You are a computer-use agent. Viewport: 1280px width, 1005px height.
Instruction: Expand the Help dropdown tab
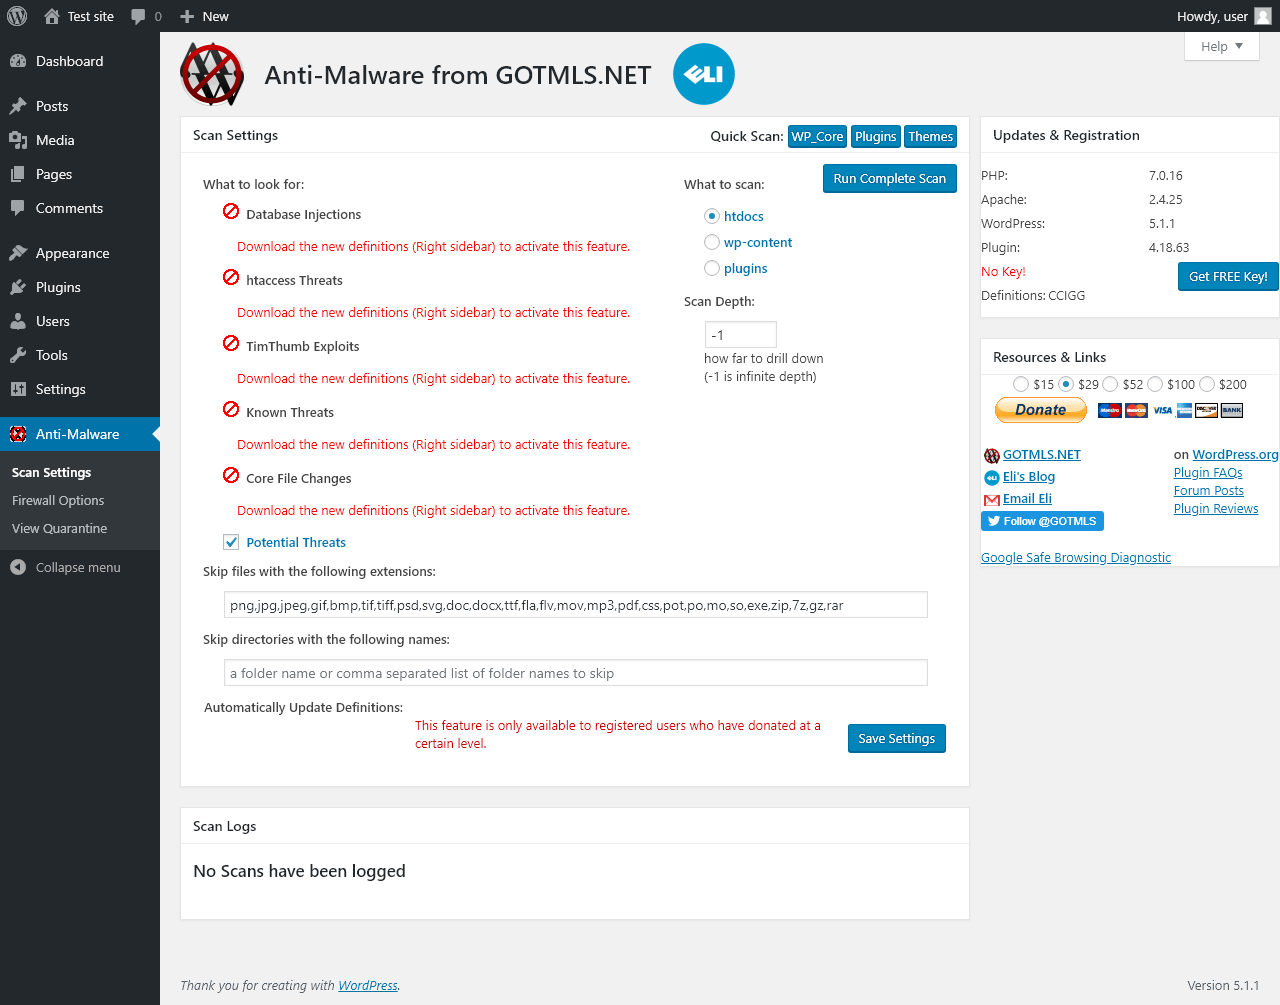(1222, 46)
